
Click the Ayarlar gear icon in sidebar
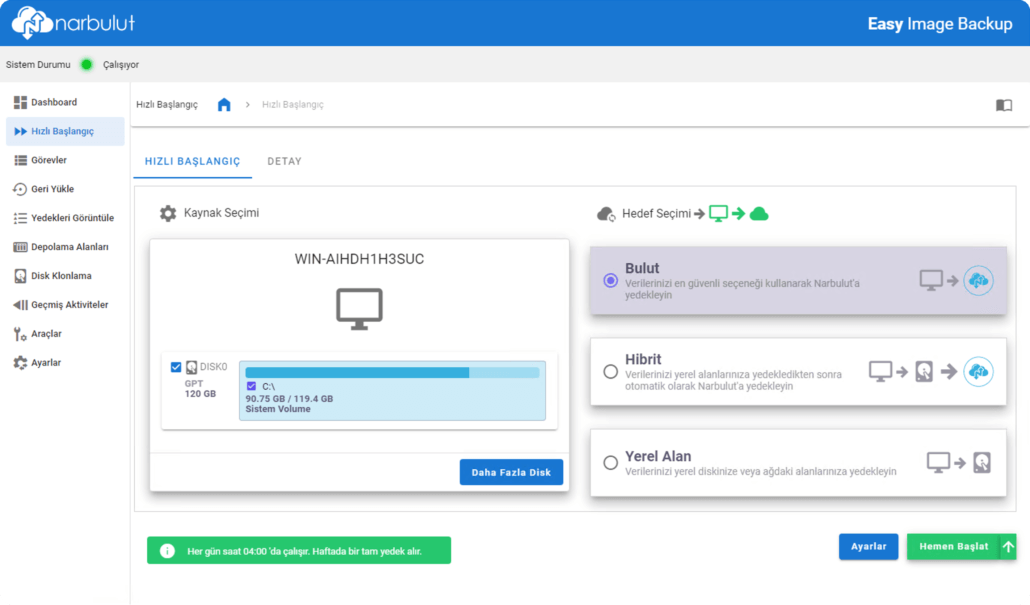tap(20, 363)
